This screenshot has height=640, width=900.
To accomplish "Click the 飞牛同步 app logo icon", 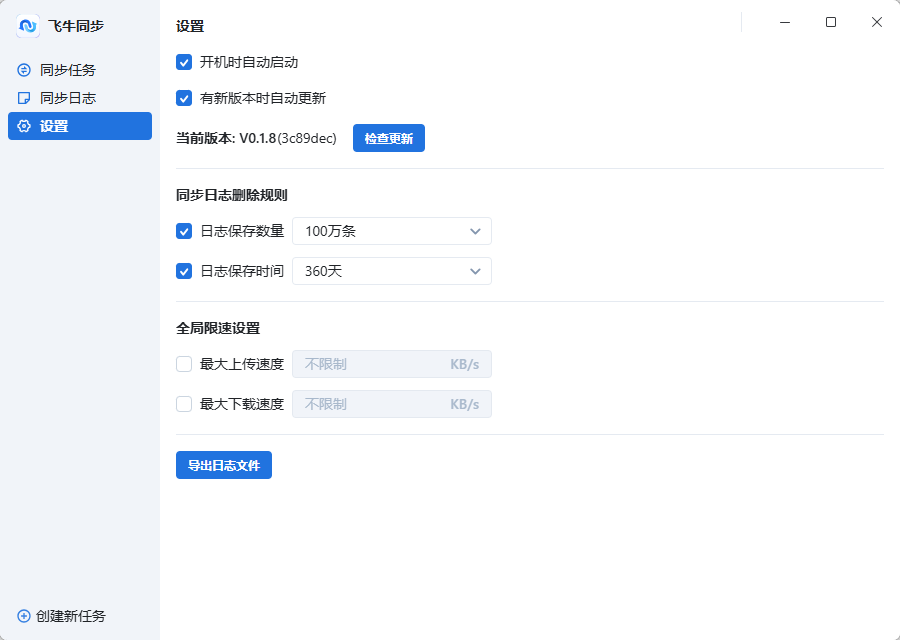I will pos(27,25).
